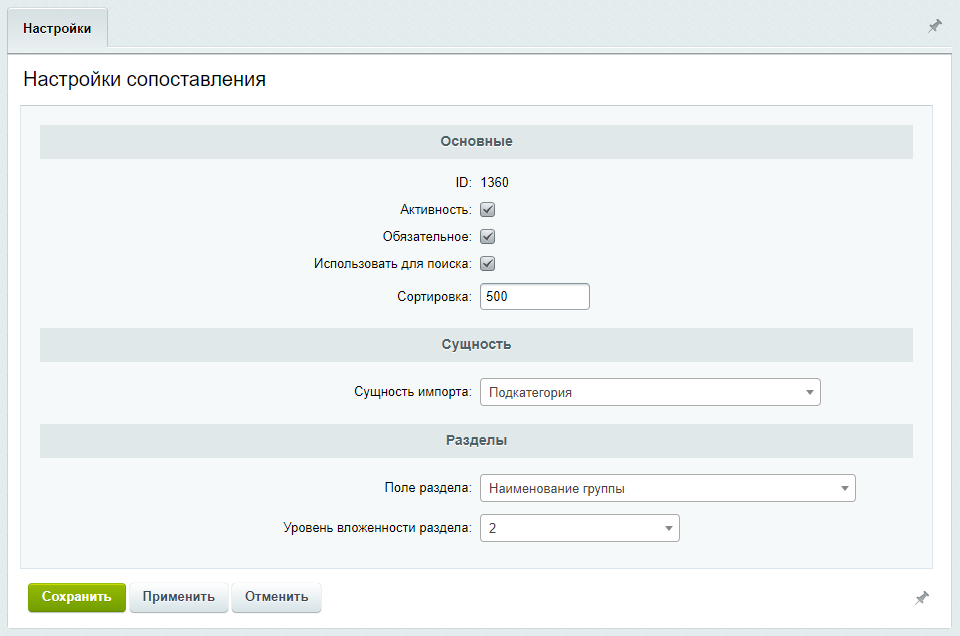
Task: Click the Основные section header
Action: point(476,141)
